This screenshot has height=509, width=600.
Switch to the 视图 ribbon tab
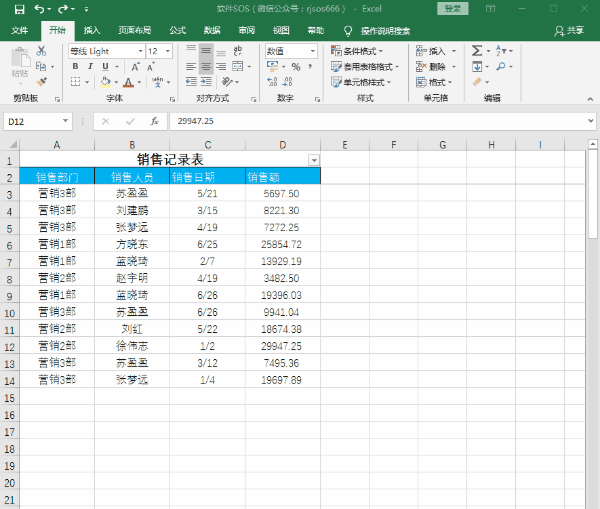point(281,31)
